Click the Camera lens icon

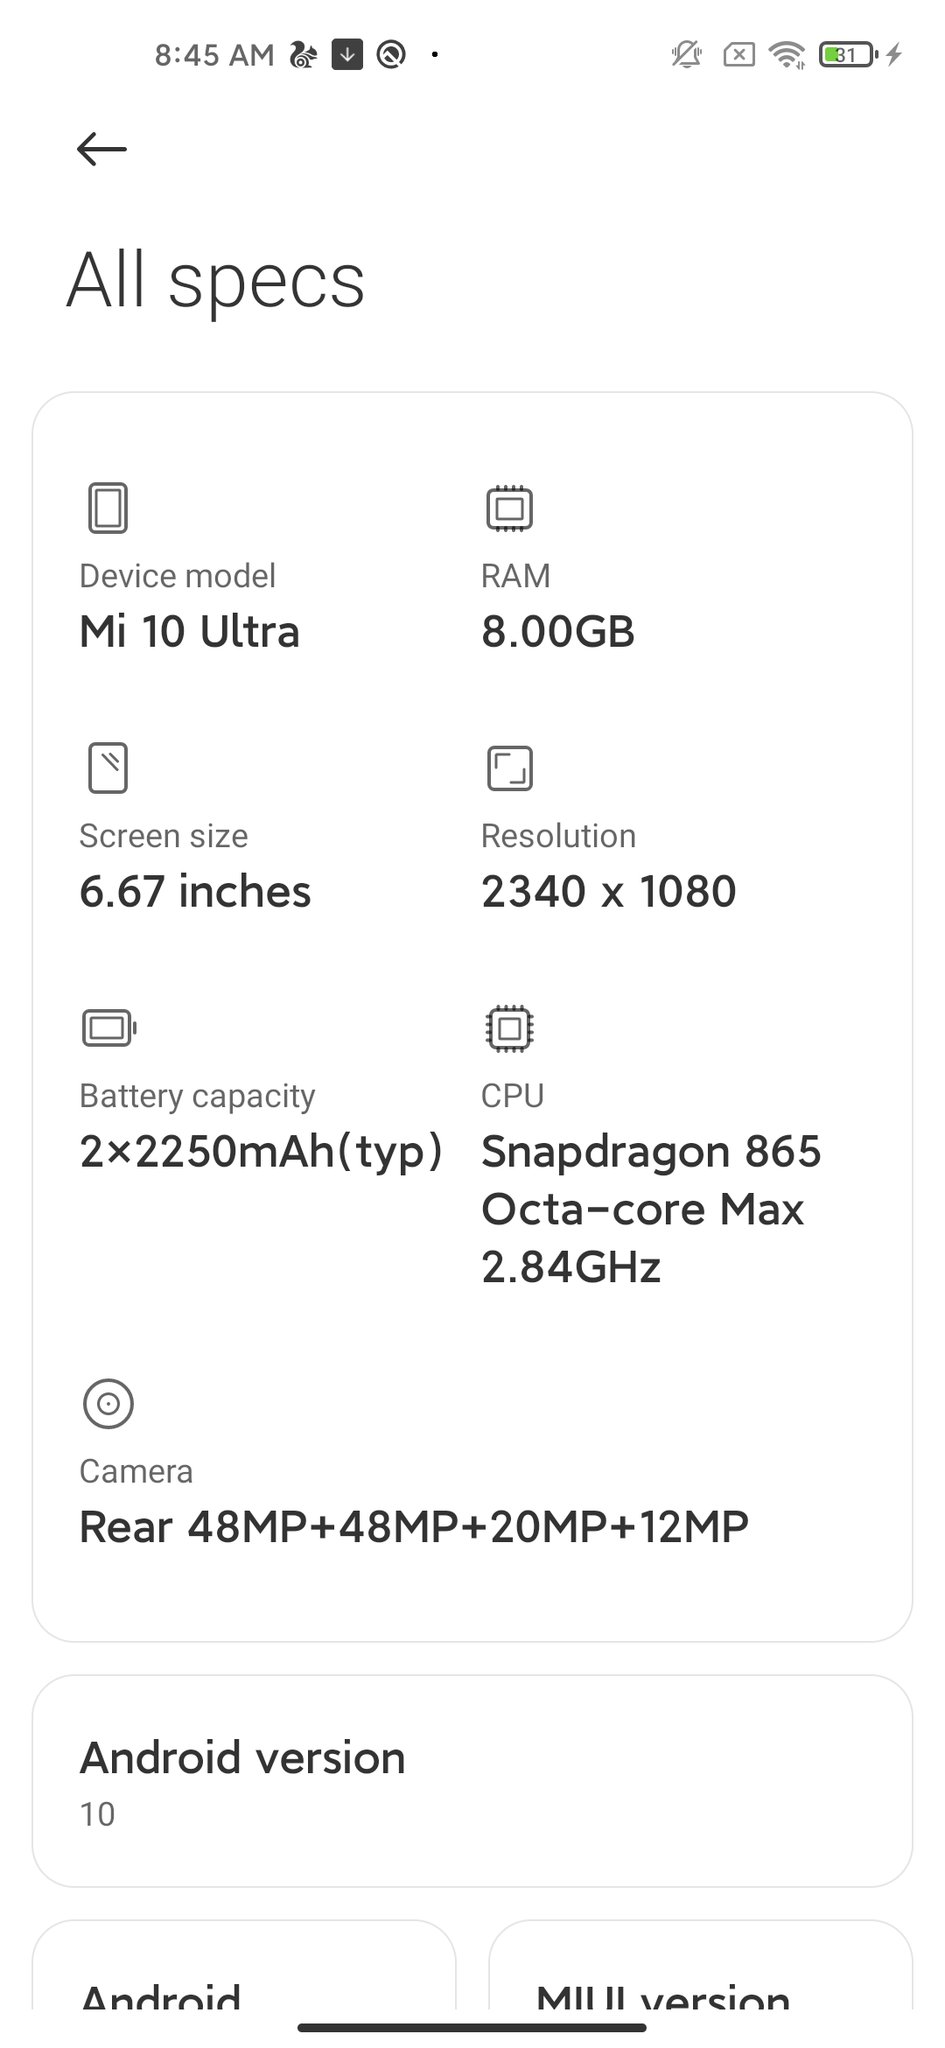click(x=108, y=1403)
